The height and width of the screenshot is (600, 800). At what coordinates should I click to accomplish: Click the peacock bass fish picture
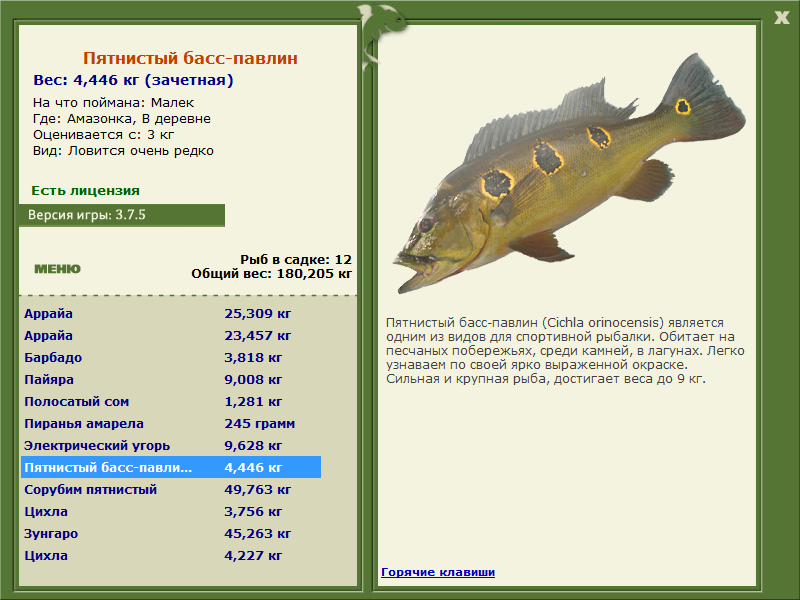pyautogui.click(x=569, y=173)
